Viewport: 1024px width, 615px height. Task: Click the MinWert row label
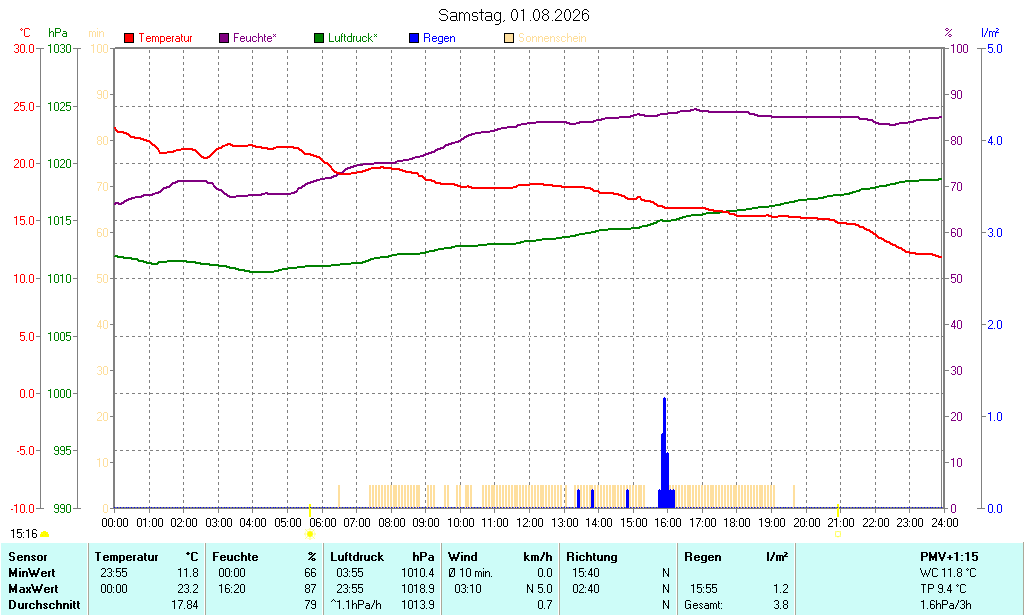(31, 573)
